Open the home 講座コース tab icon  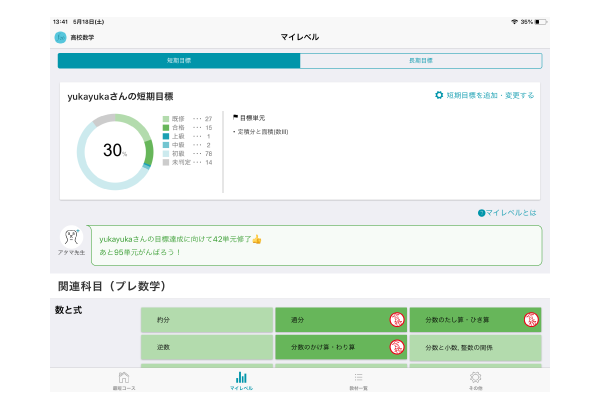[123, 378]
